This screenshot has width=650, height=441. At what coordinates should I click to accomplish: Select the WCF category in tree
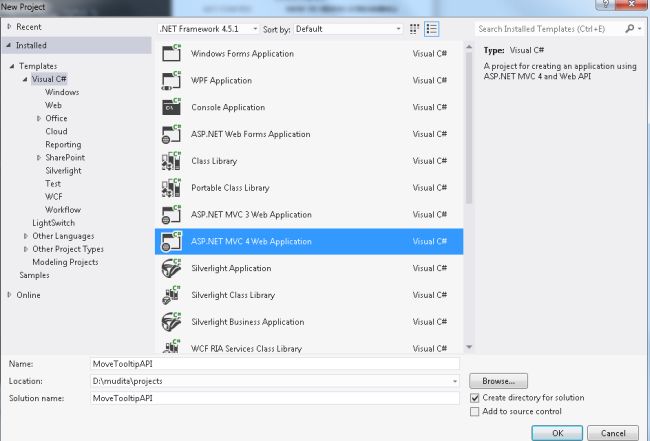tap(54, 197)
